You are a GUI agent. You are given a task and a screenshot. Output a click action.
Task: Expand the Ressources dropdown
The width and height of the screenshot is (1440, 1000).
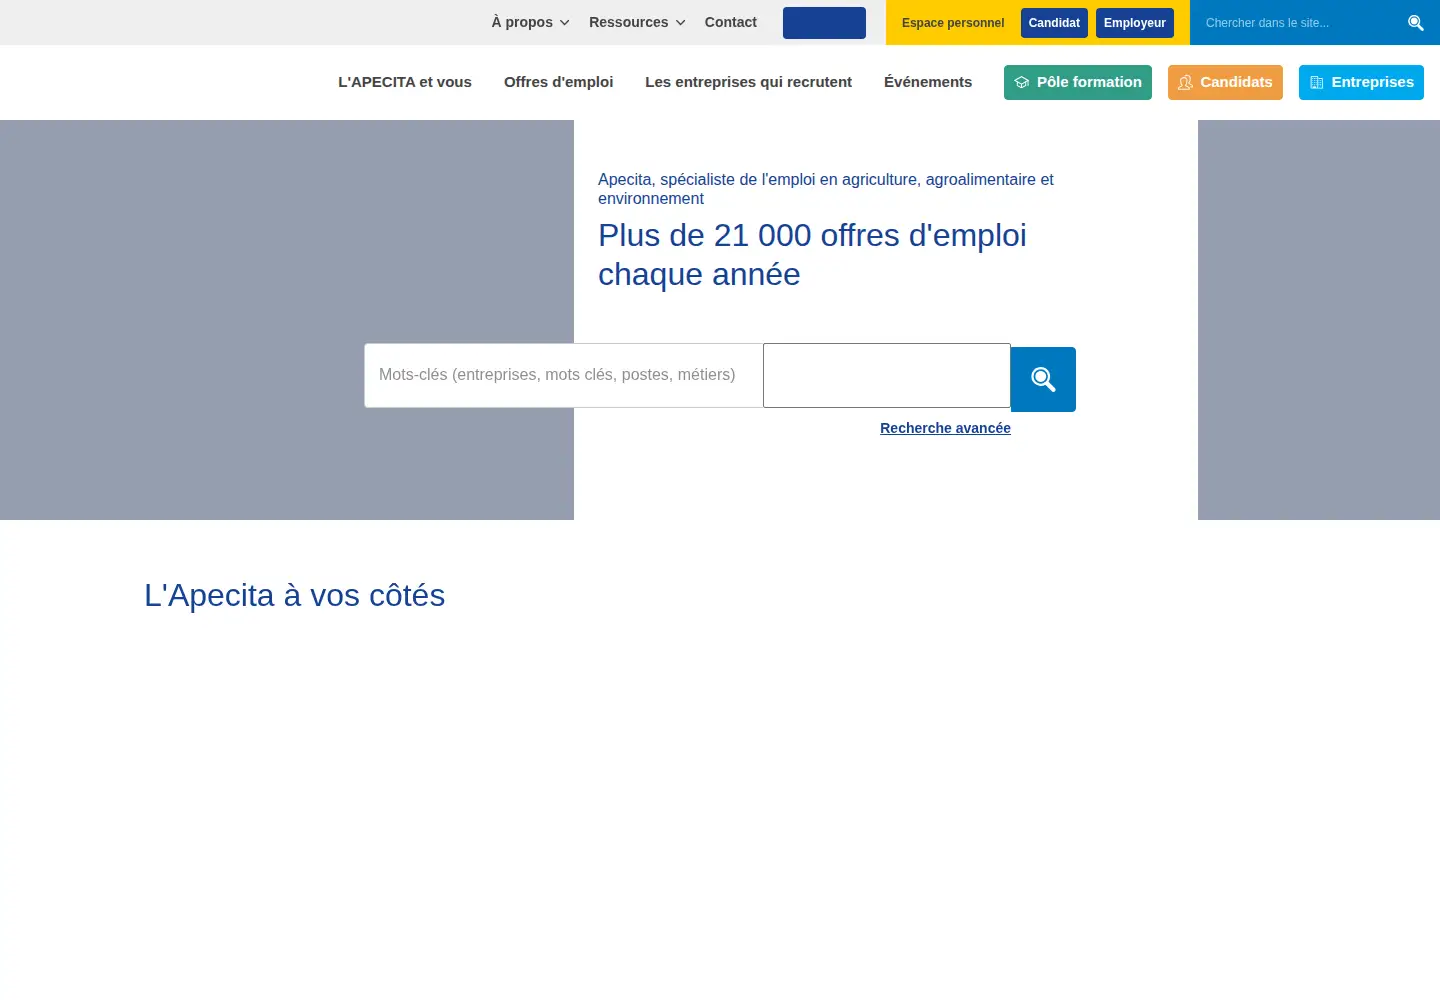pos(637,22)
